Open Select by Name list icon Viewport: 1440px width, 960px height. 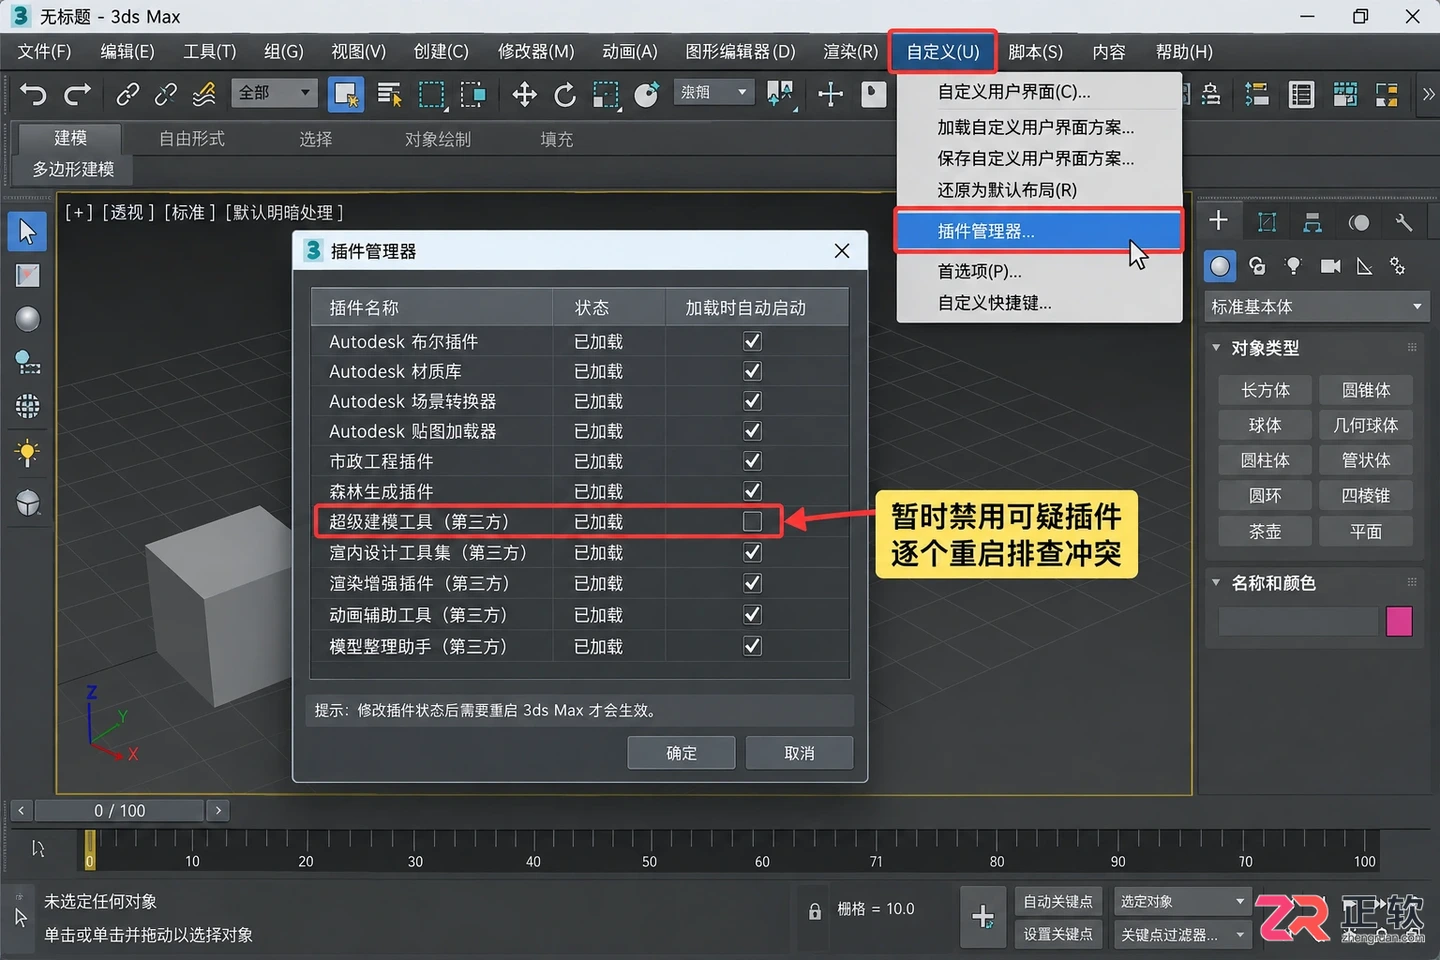(x=389, y=95)
